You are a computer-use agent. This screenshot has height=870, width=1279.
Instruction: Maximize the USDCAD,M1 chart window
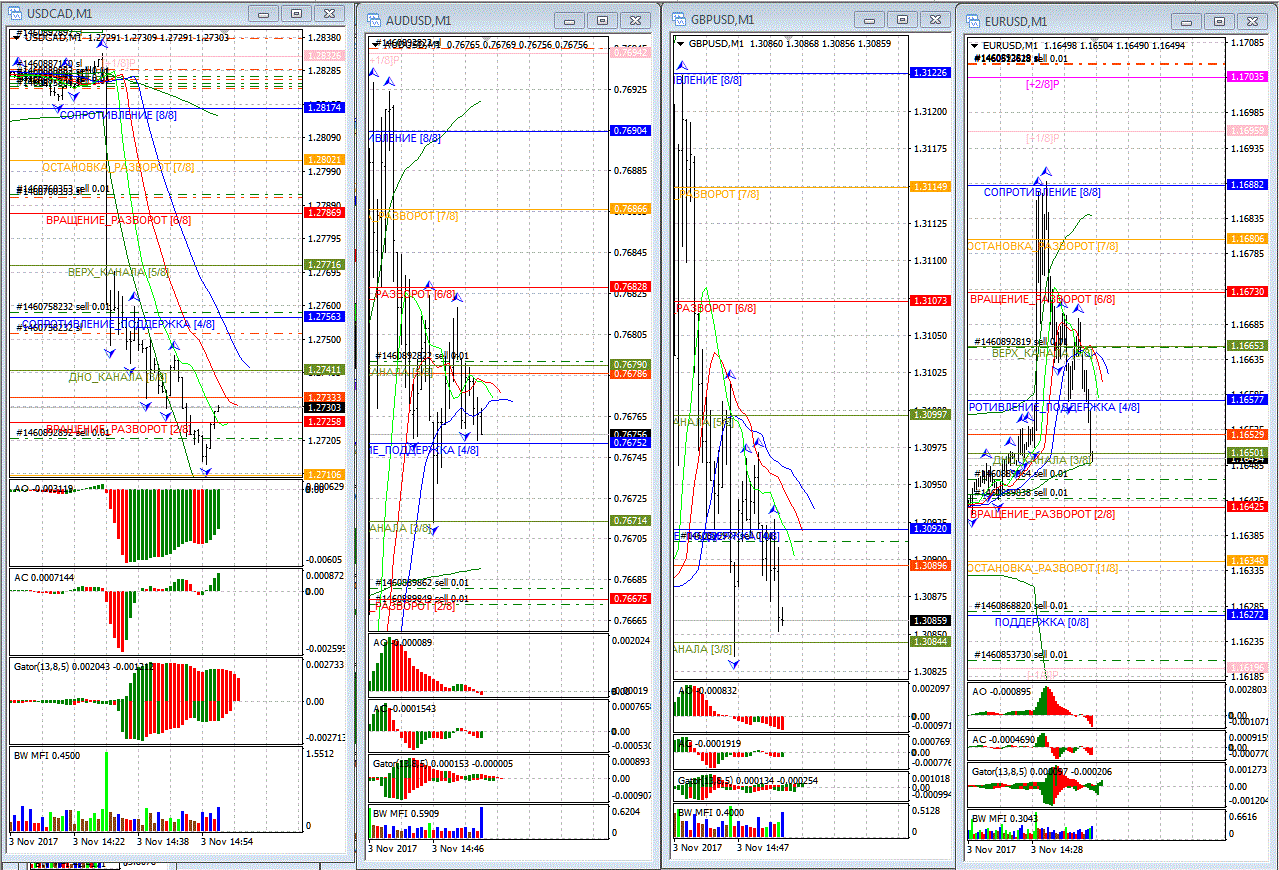[x=296, y=14]
